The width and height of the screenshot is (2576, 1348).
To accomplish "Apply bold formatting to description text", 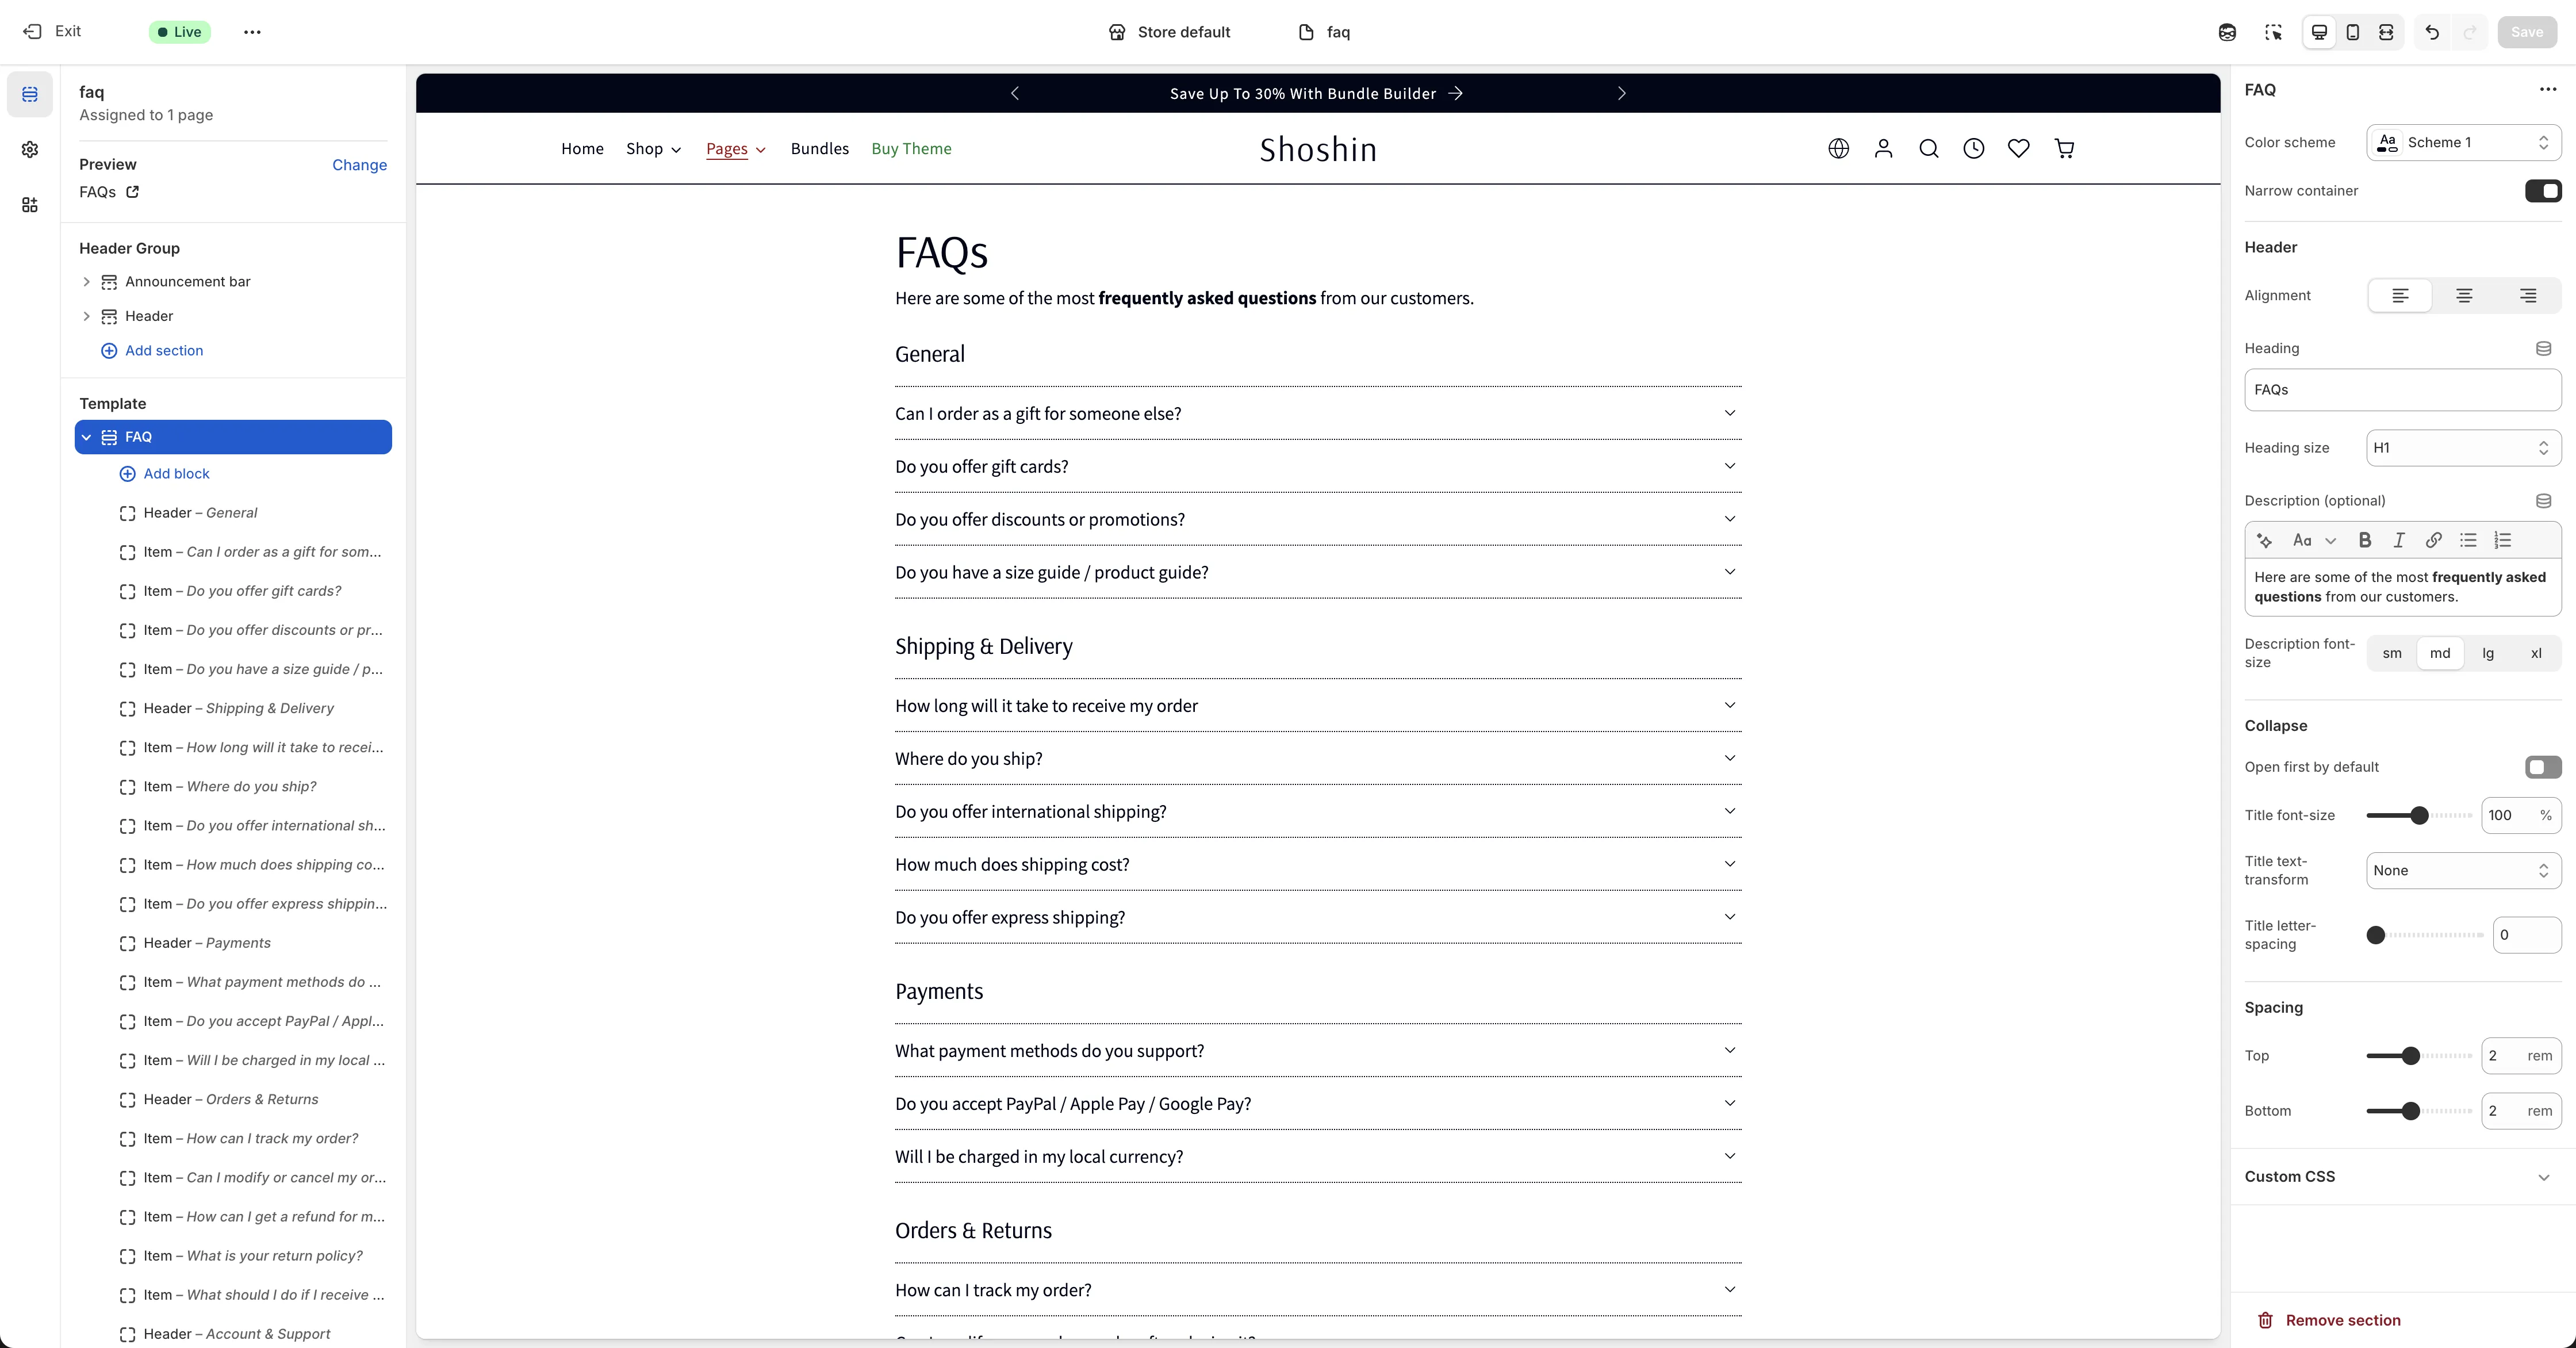I will click(x=2365, y=540).
